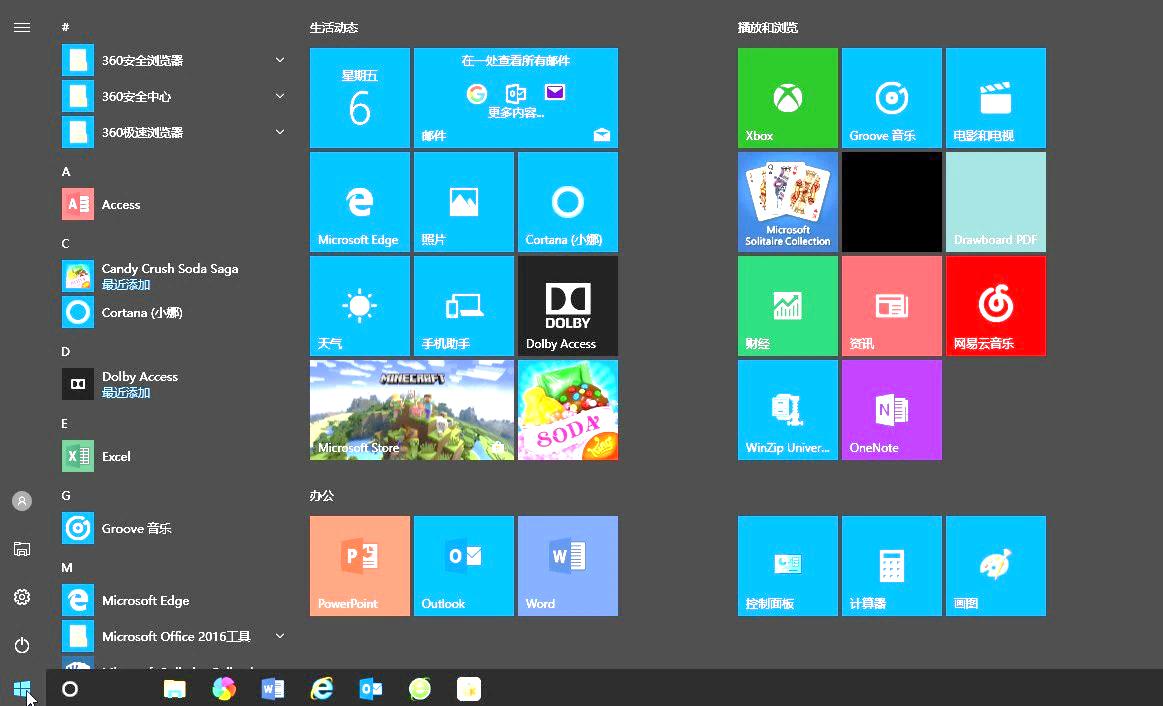Expand the 360安全浏览器 app entry
The width and height of the screenshot is (1163, 706).
point(280,60)
